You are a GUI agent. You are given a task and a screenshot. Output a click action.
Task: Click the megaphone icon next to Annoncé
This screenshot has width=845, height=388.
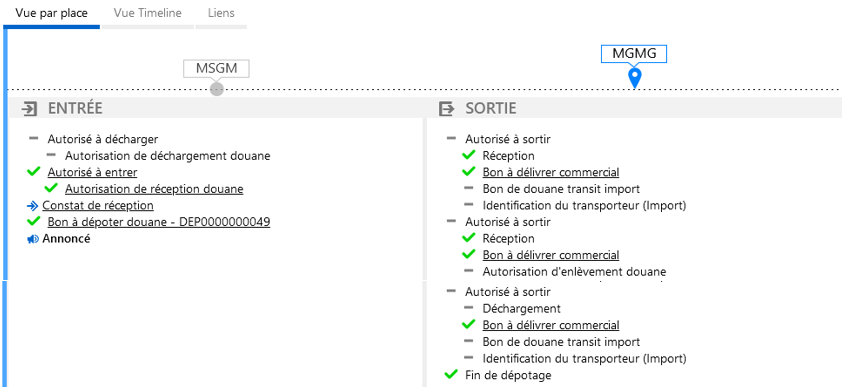tap(32, 239)
